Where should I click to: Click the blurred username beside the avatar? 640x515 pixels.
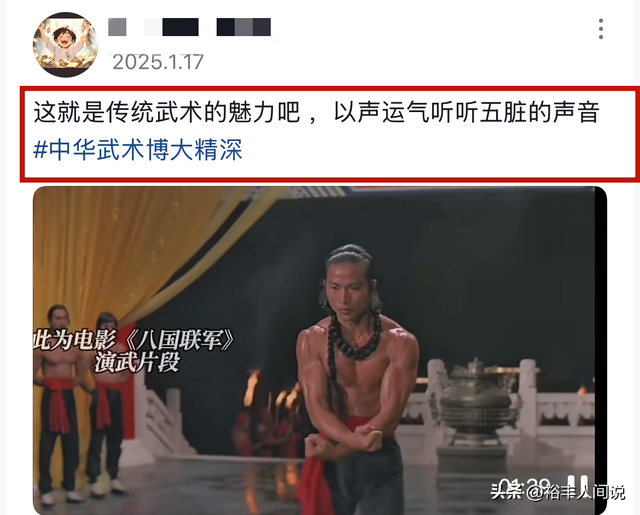pos(189,27)
